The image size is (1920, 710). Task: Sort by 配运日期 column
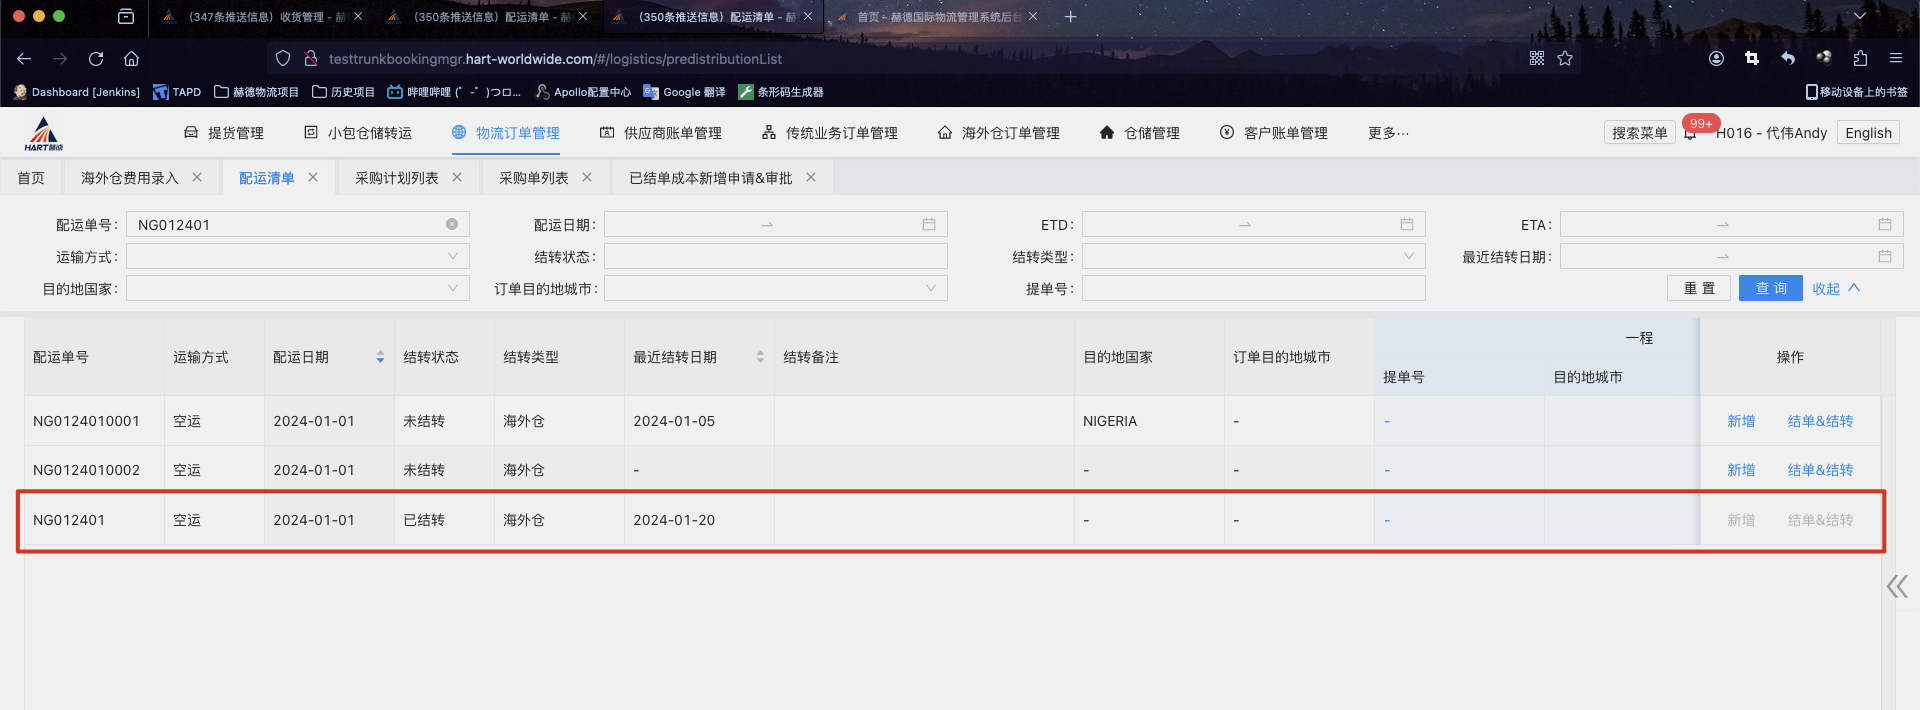pyautogui.click(x=380, y=357)
